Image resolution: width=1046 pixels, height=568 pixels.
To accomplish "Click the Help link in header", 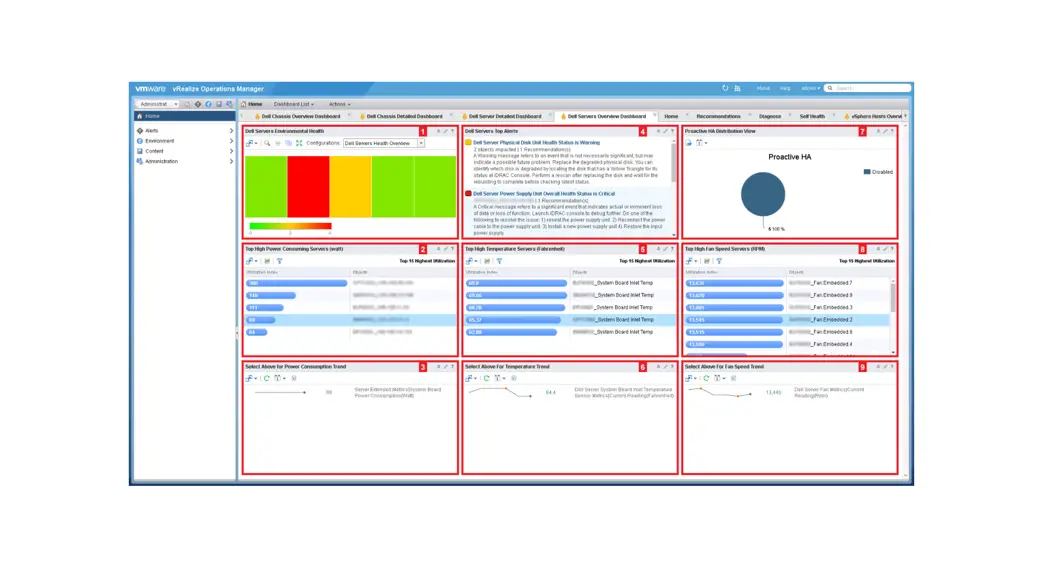I will (x=785, y=88).
